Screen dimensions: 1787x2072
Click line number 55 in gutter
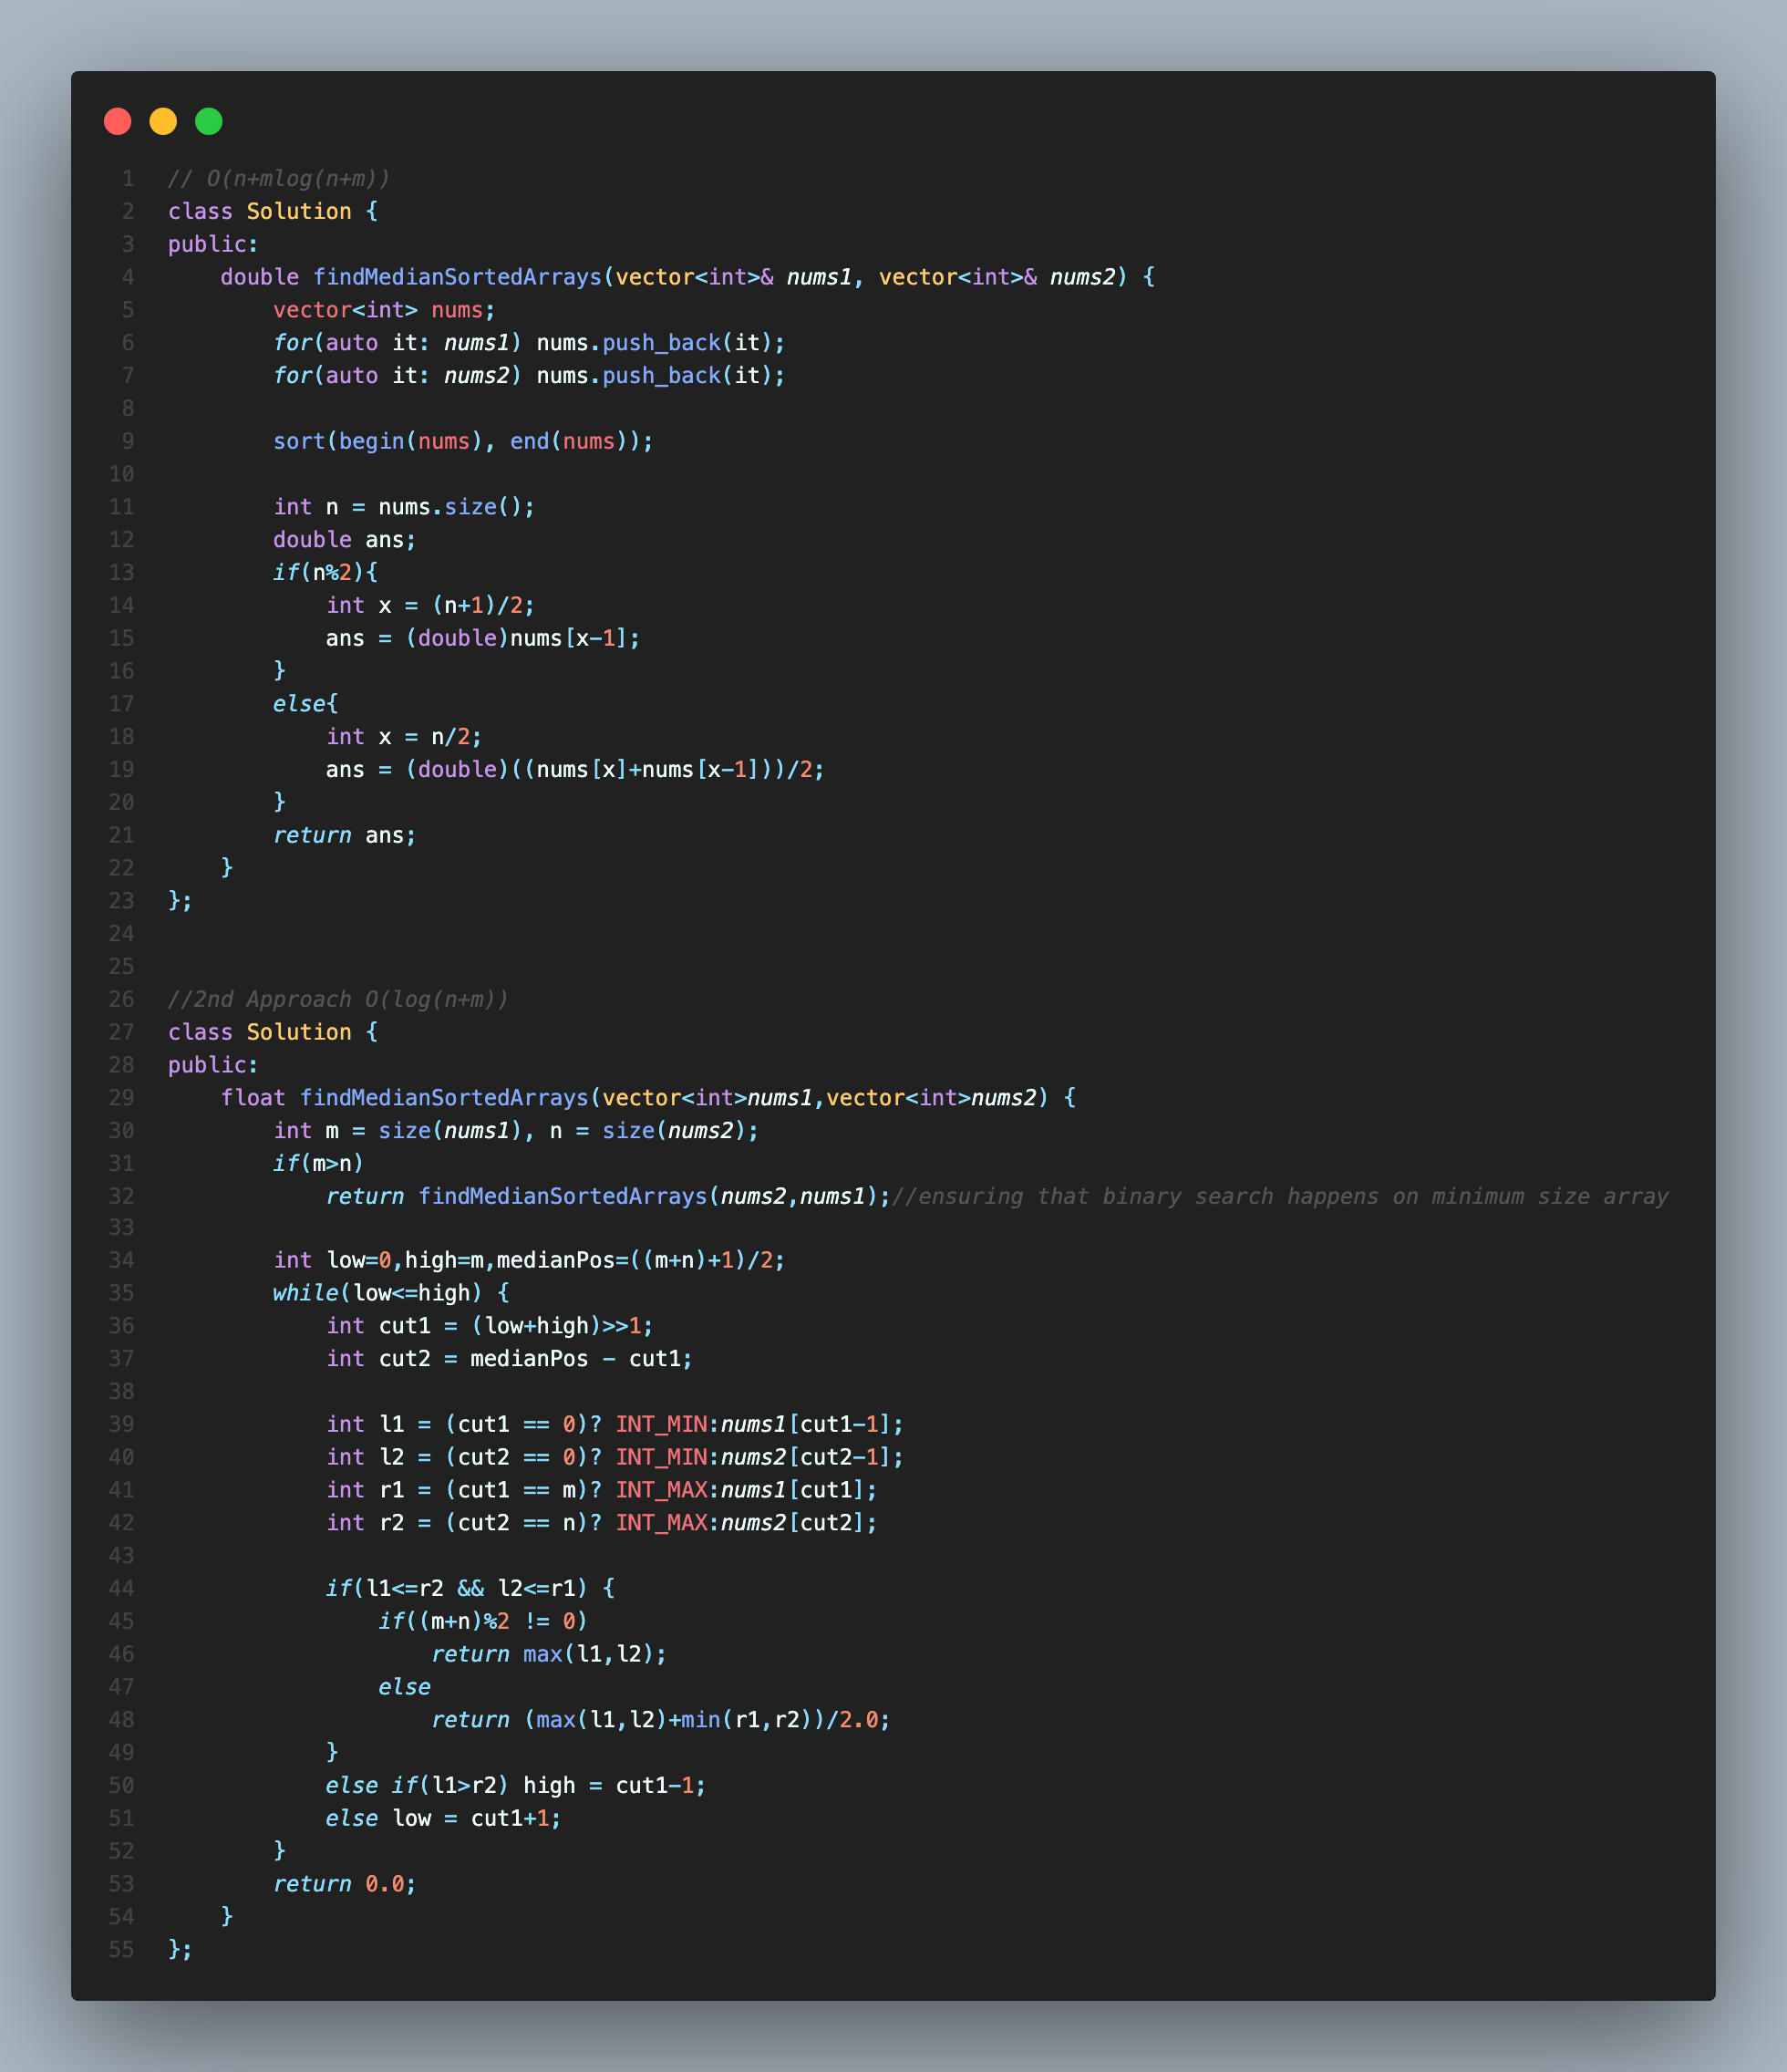(121, 1949)
